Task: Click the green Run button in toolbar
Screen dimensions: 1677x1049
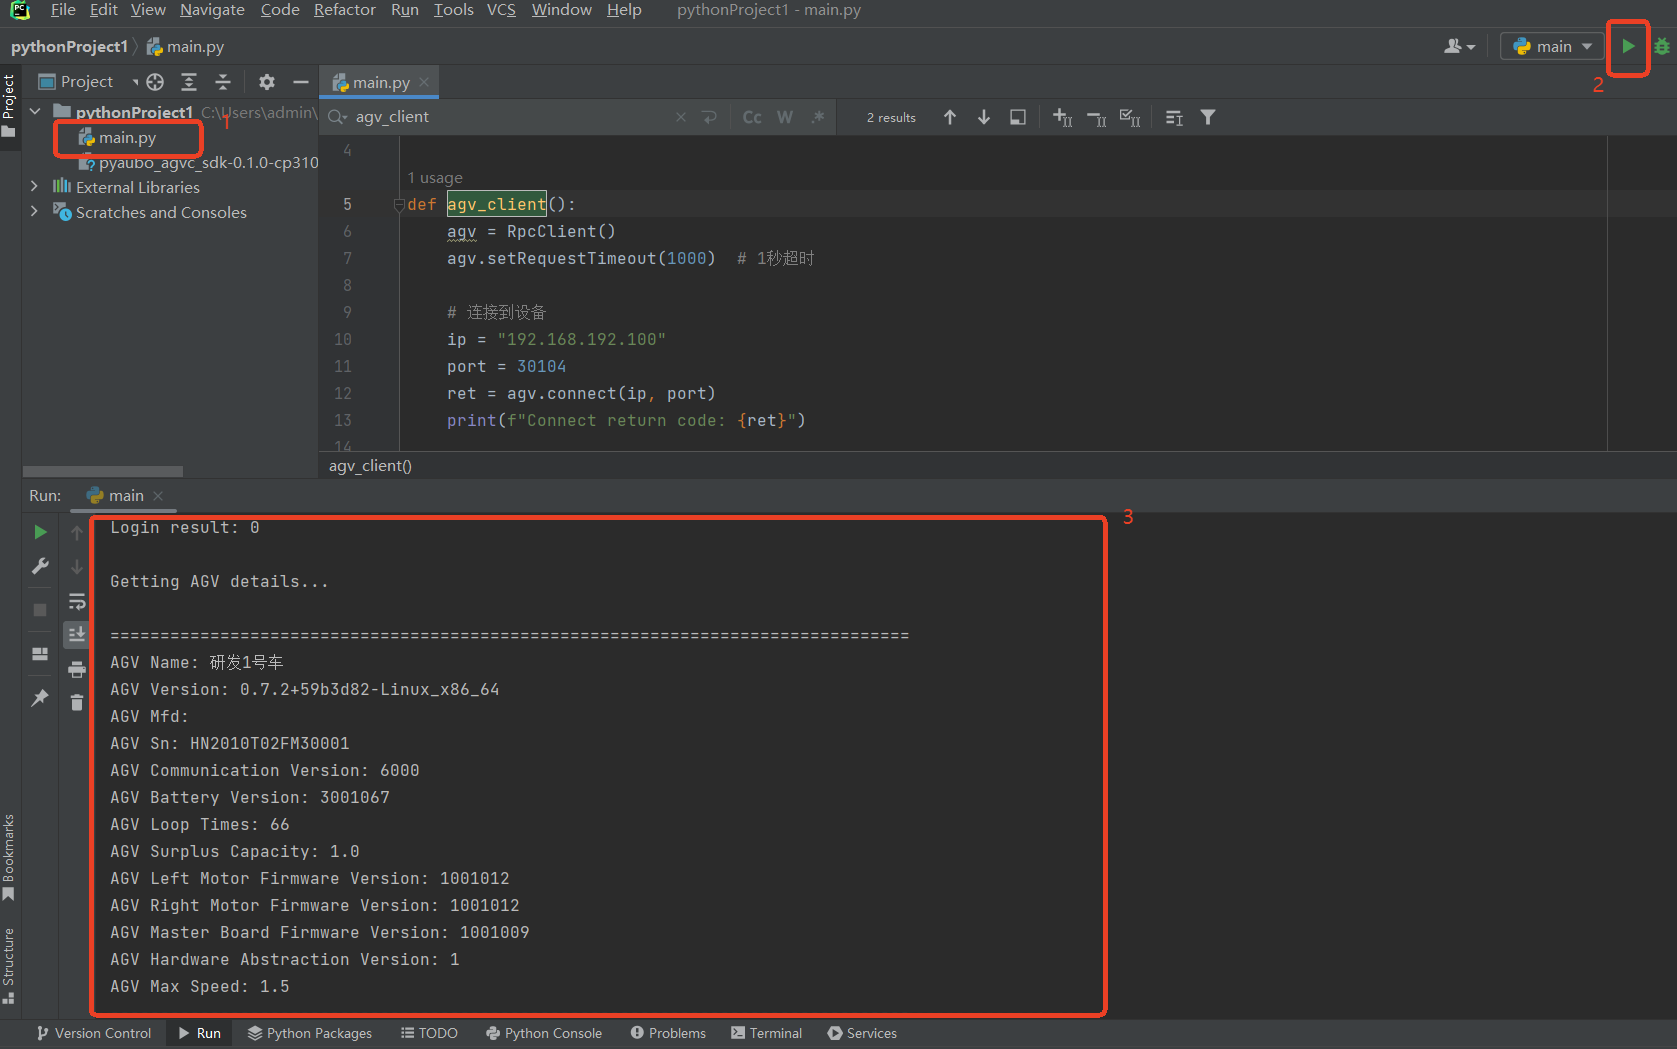Action: [x=1628, y=46]
